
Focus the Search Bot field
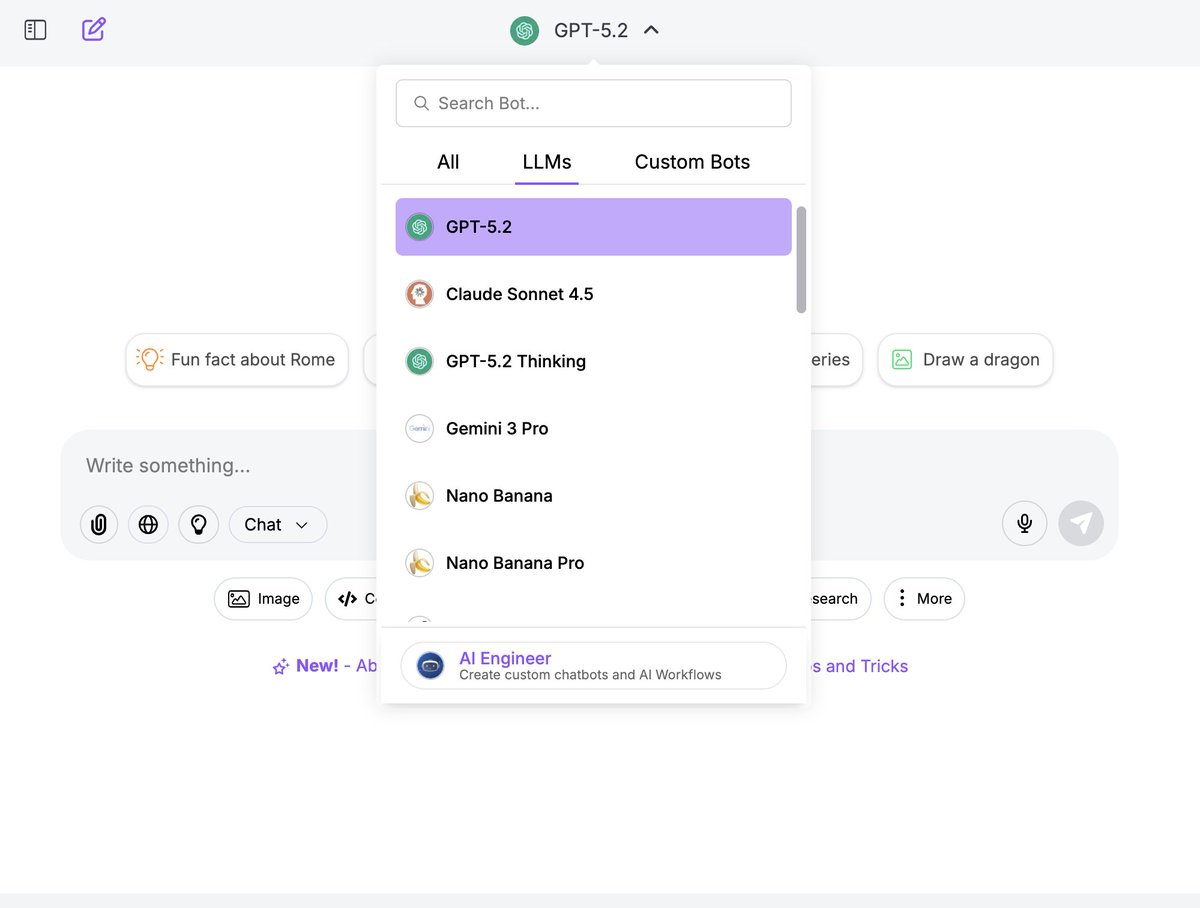pos(593,103)
